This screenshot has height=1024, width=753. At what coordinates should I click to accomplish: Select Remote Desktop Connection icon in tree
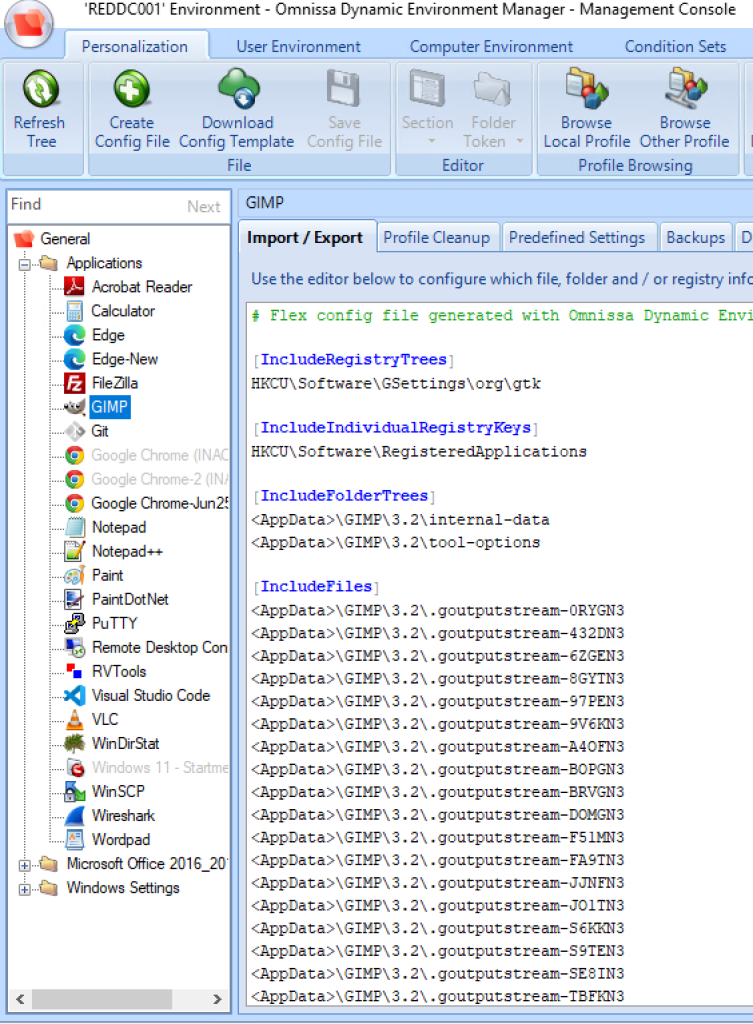coord(74,647)
